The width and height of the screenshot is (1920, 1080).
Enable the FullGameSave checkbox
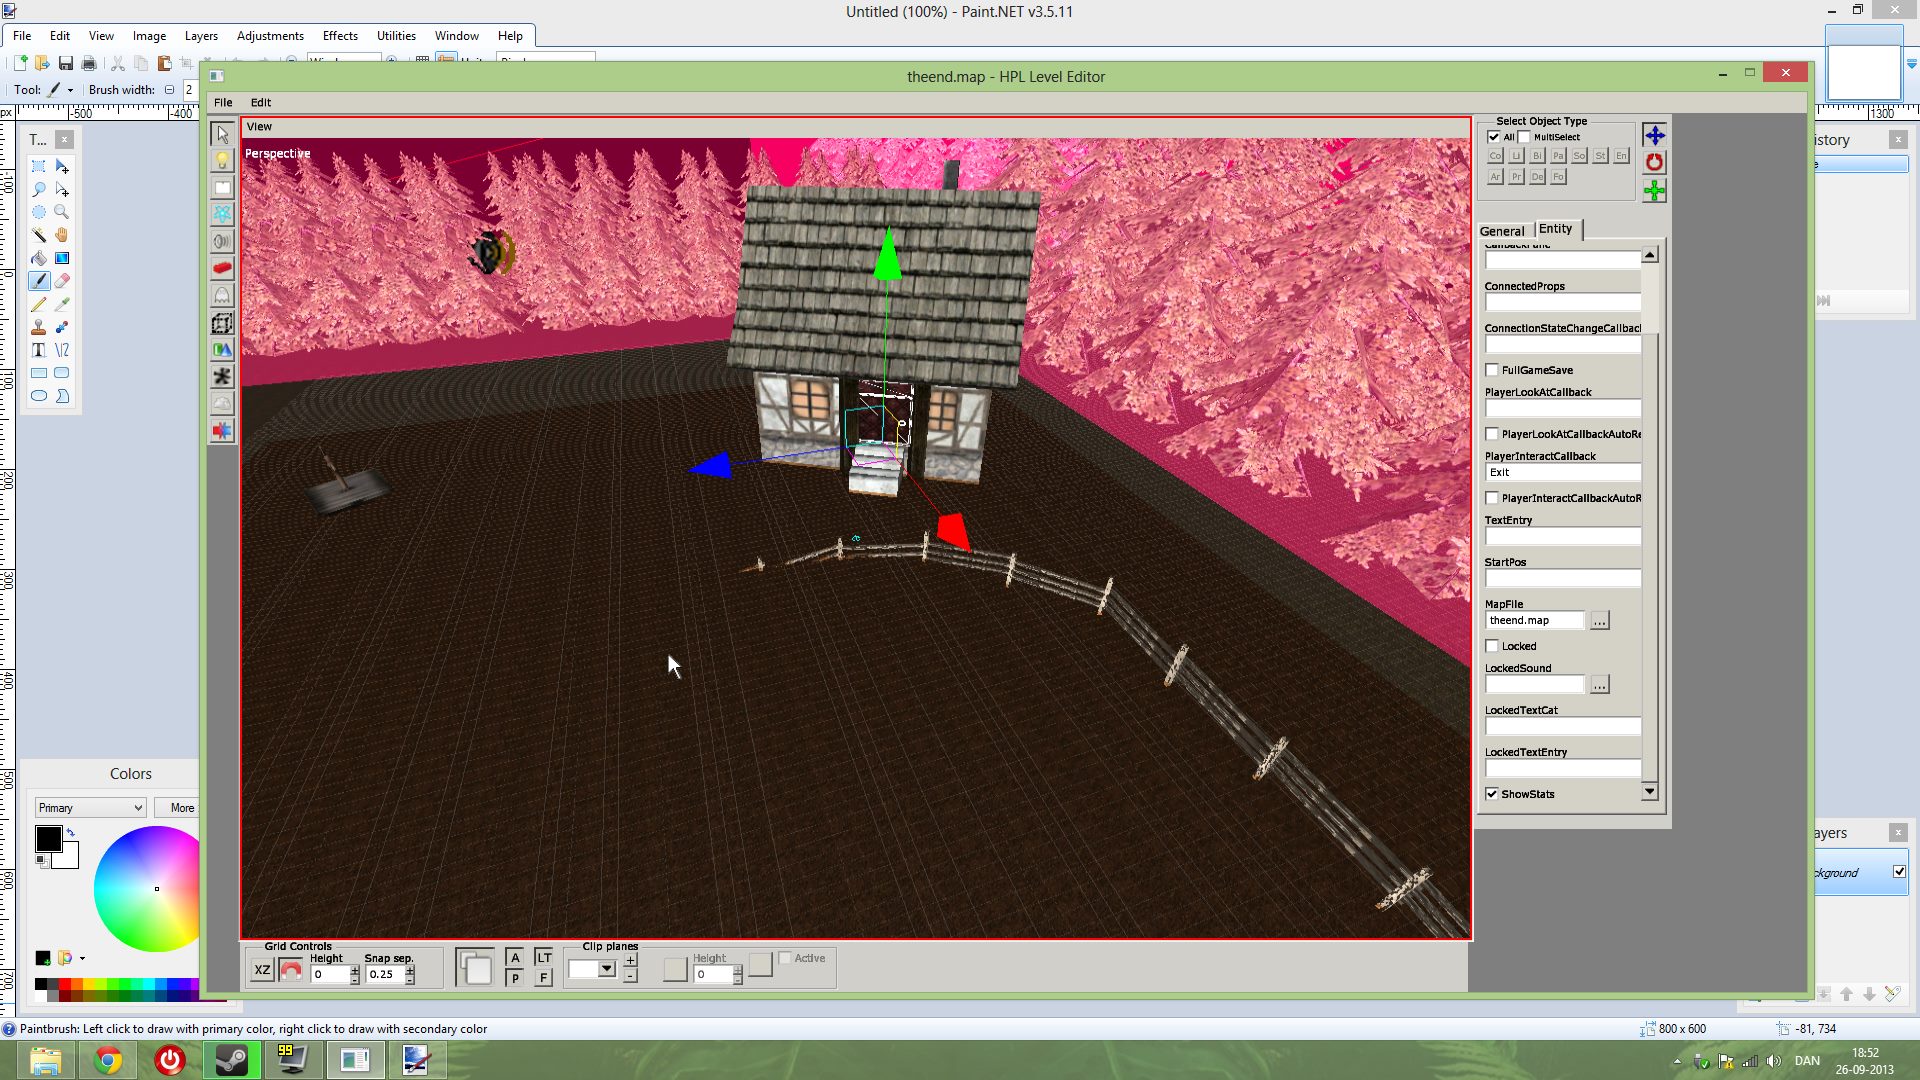tap(1492, 370)
